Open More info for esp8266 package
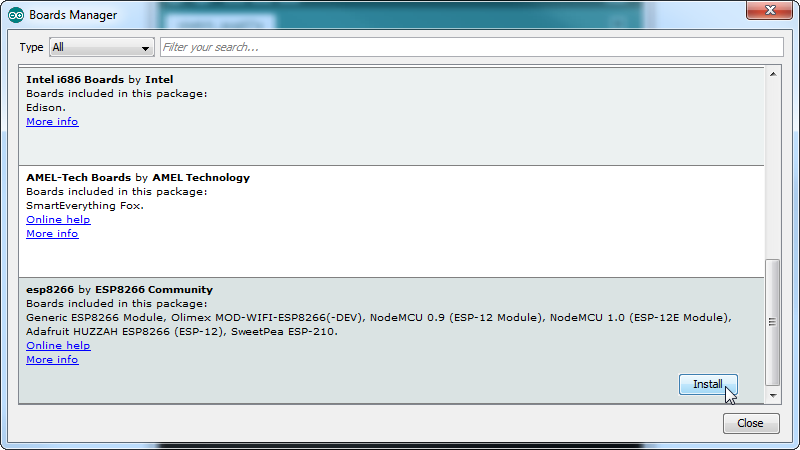The image size is (800, 450). (x=52, y=360)
